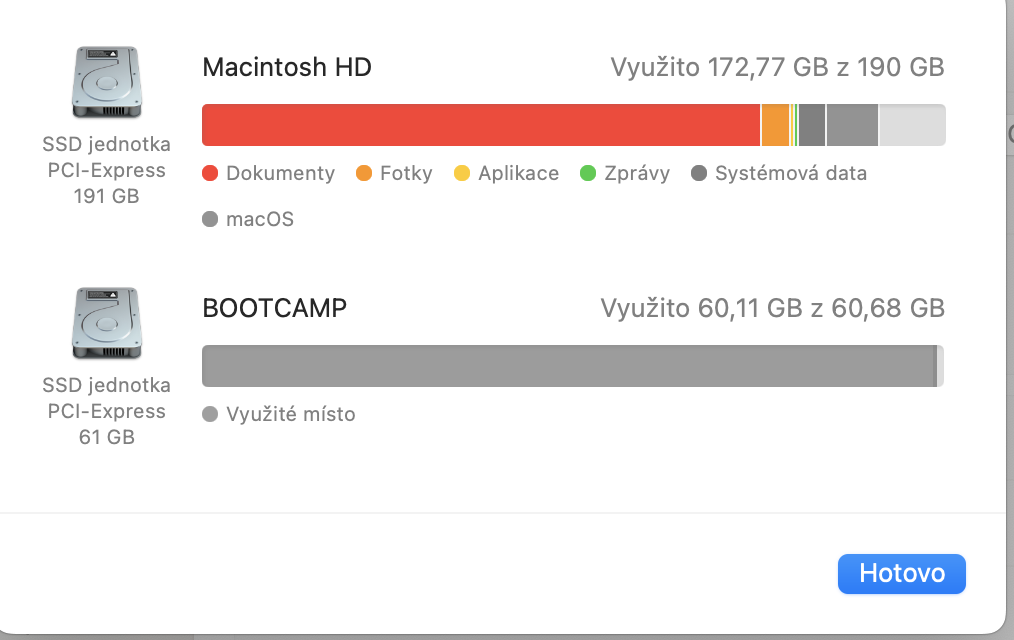
Task: Click the orange Fotky legend dot
Action: point(364,173)
